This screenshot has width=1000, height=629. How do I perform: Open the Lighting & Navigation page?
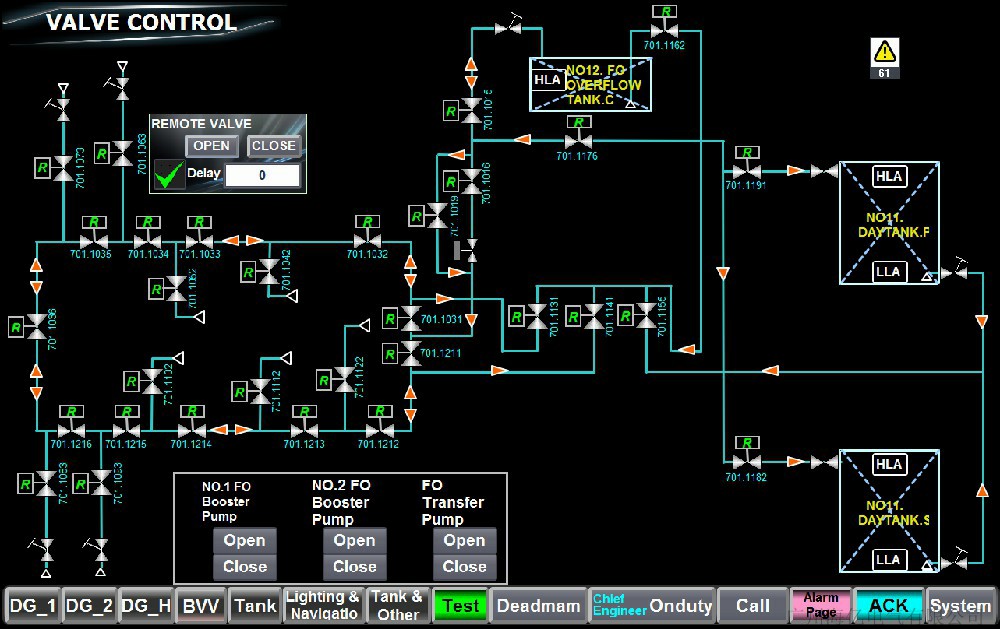(323, 605)
